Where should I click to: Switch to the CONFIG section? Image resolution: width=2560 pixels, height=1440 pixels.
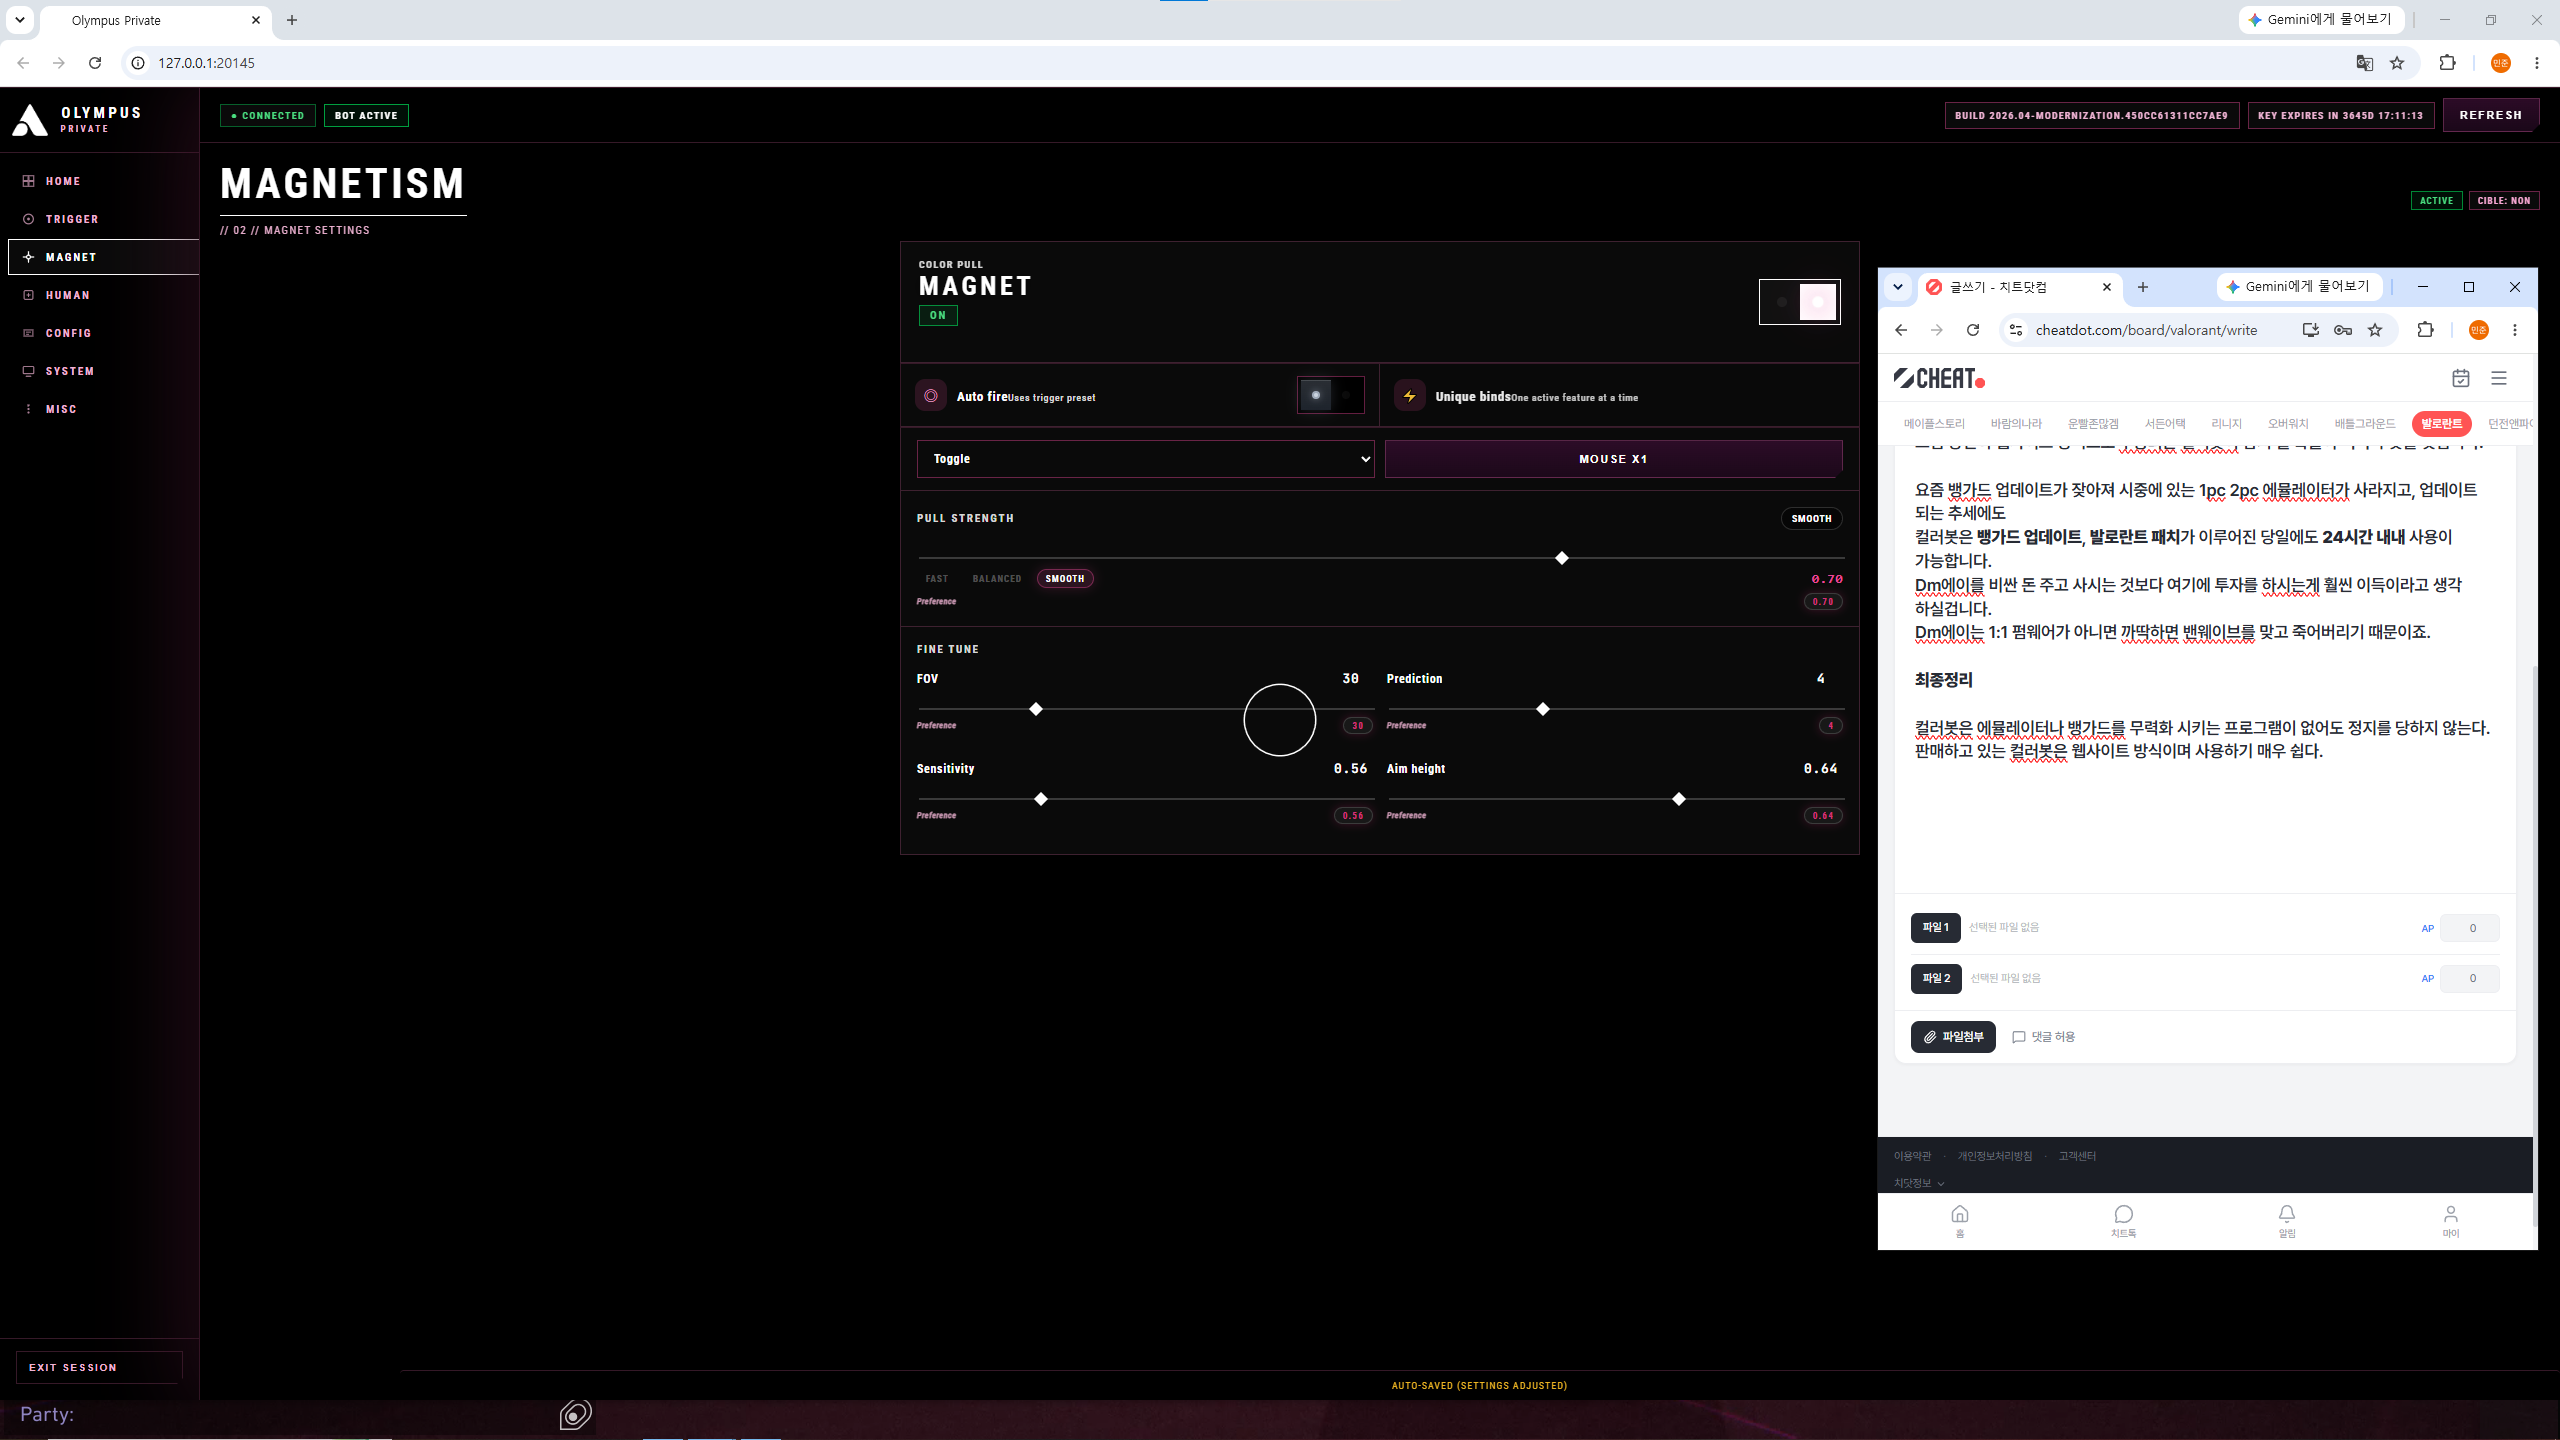68,333
